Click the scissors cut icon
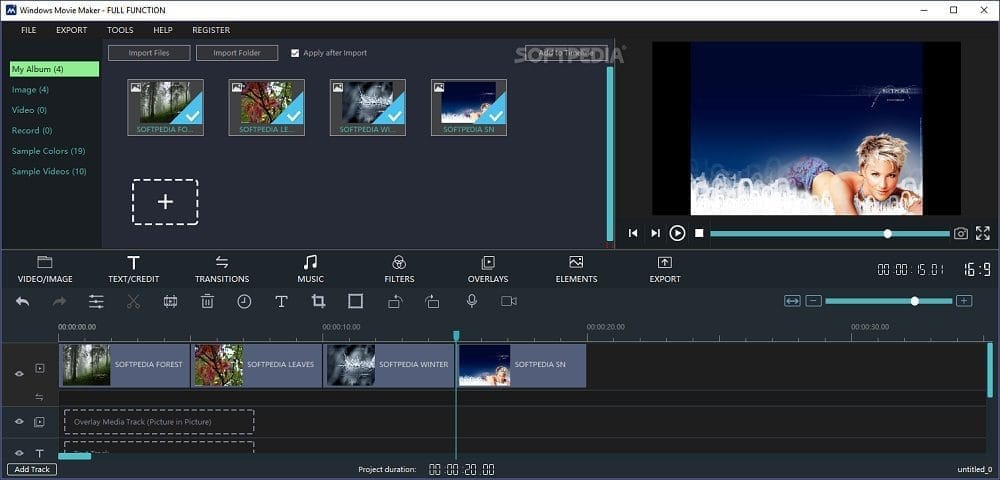The width and height of the screenshot is (1000, 480). [133, 302]
